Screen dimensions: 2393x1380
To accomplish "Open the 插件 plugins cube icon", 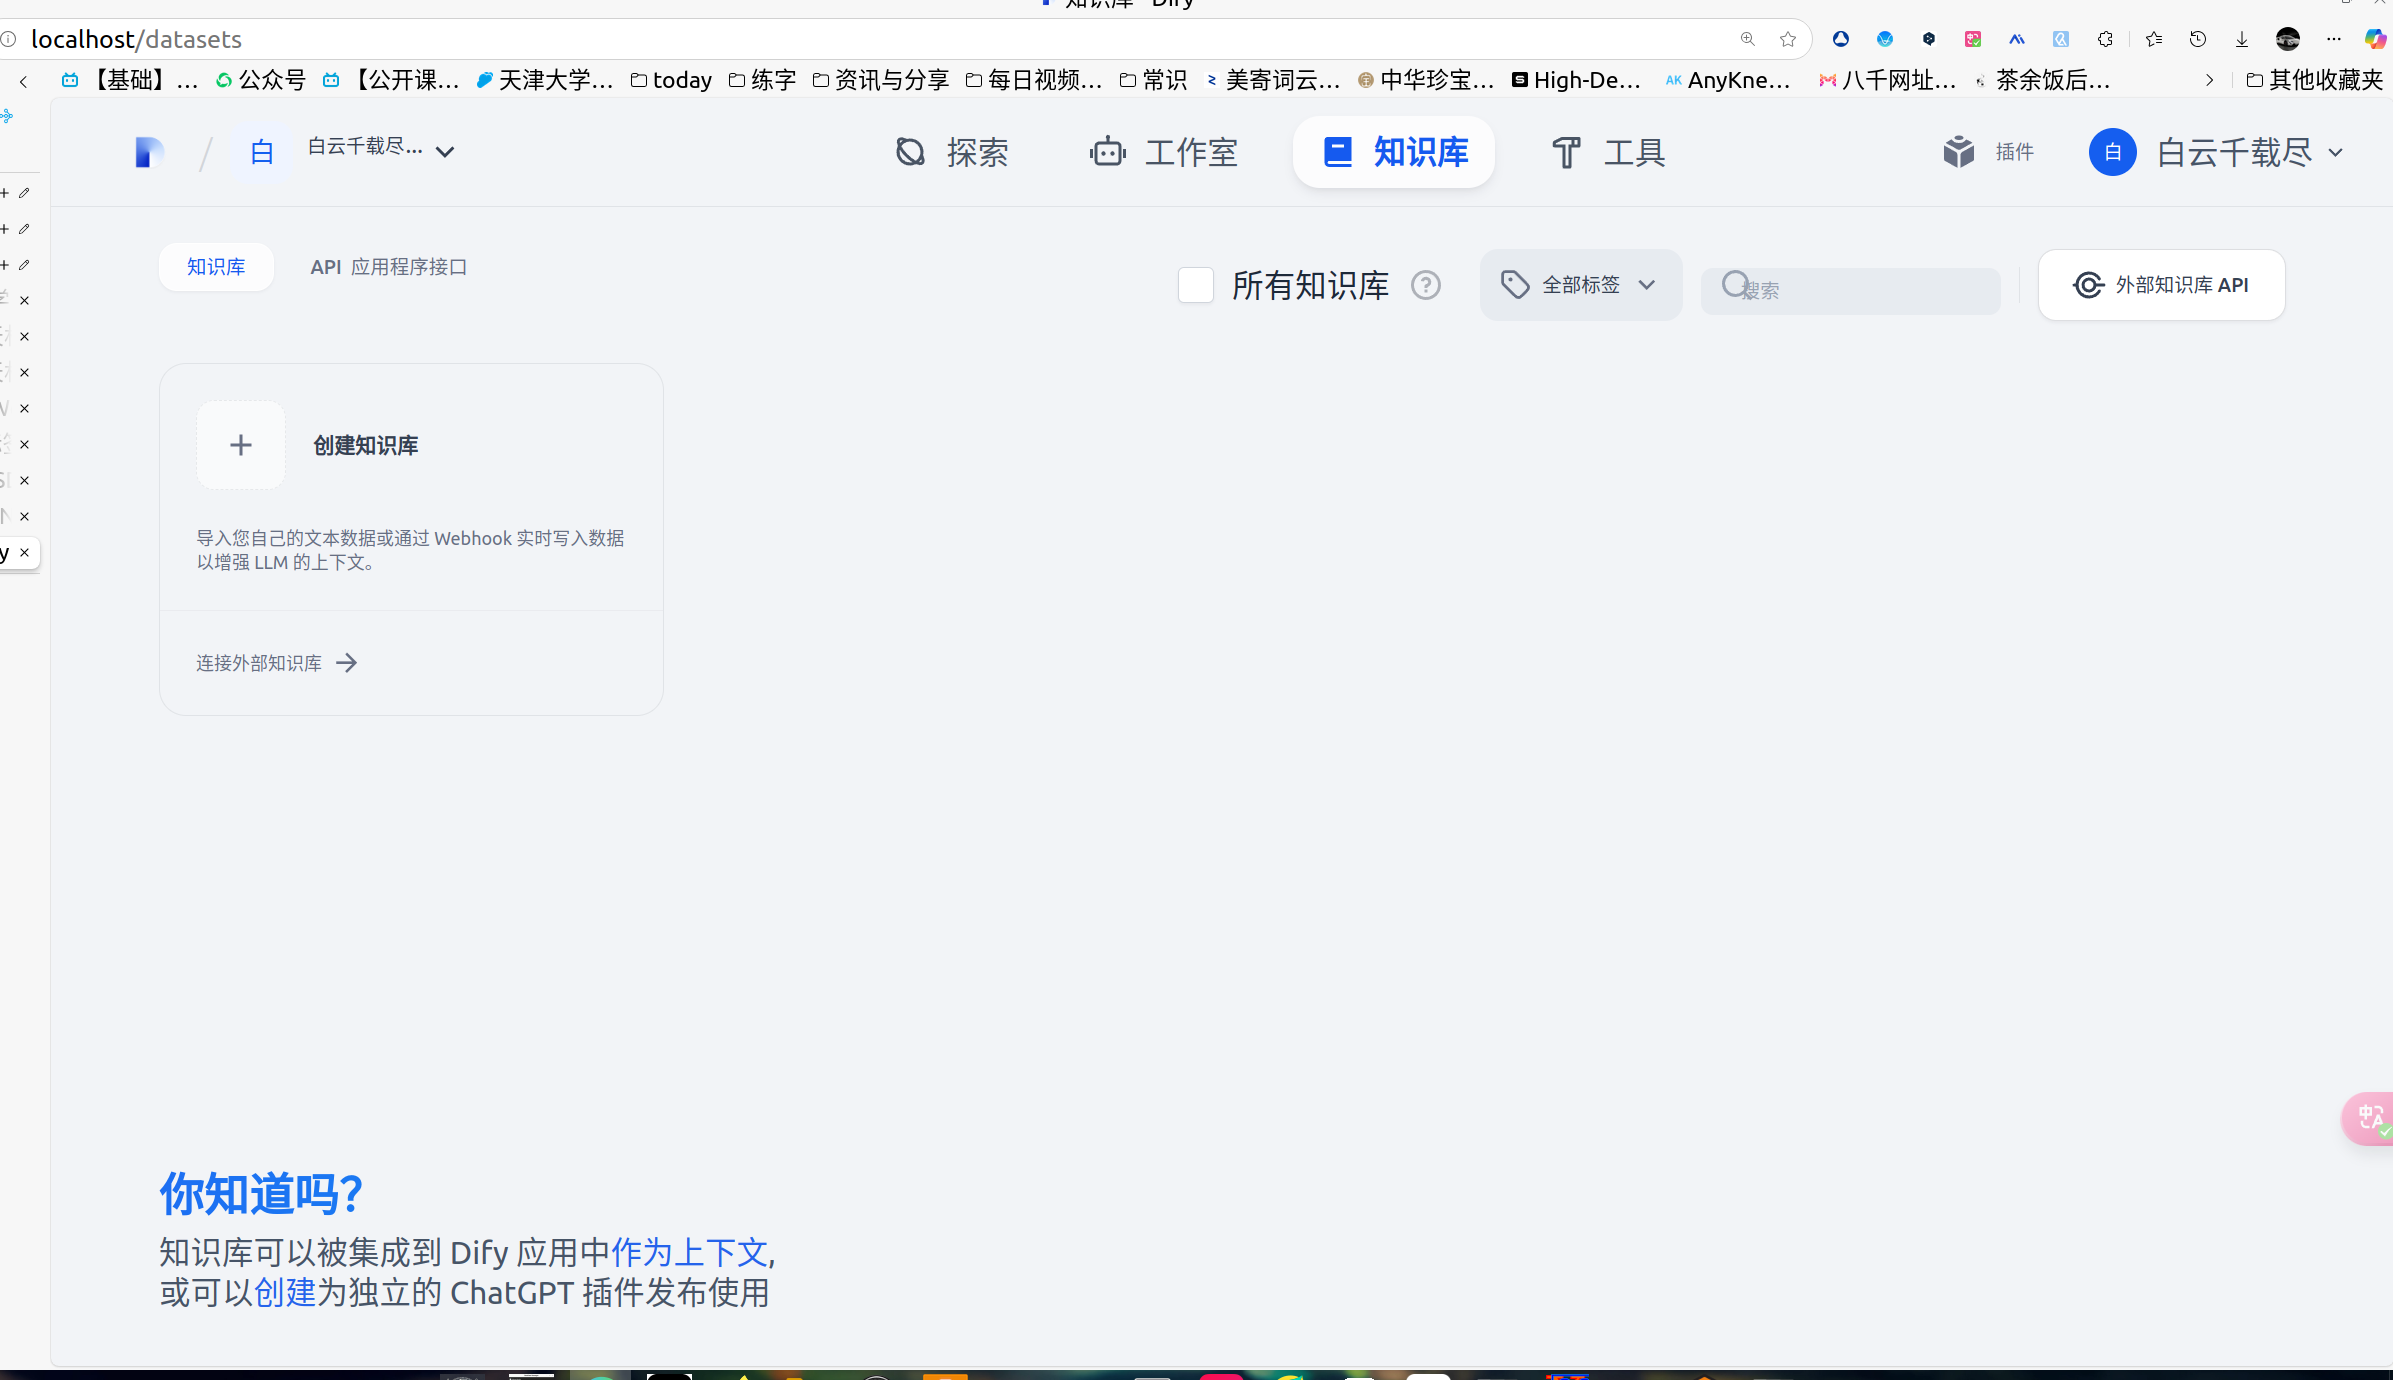I will (1958, 152).
